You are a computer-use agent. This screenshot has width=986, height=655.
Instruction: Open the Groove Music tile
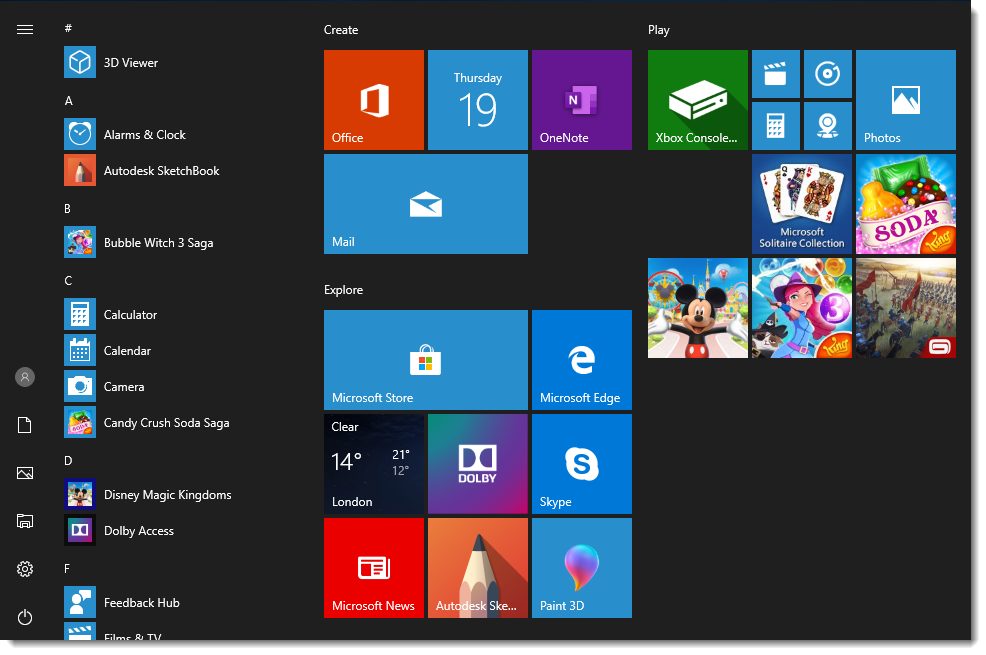tap(828, 74)
